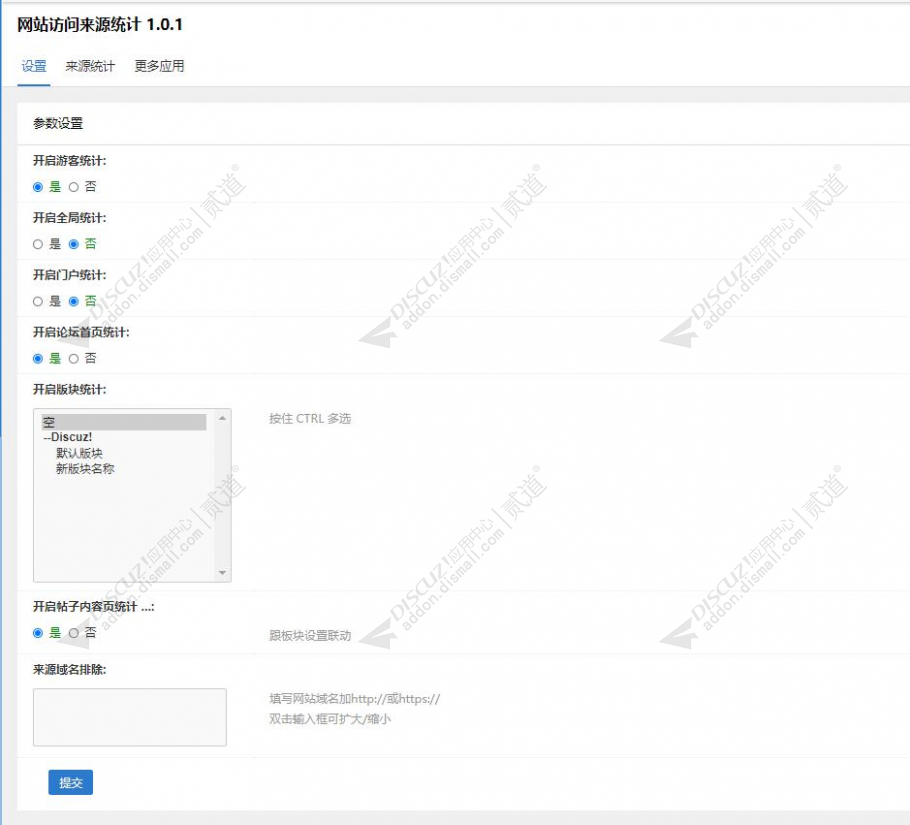Select 是 for 开启论坛首页统计
910x825 pixels.
[x=38, y=359]
